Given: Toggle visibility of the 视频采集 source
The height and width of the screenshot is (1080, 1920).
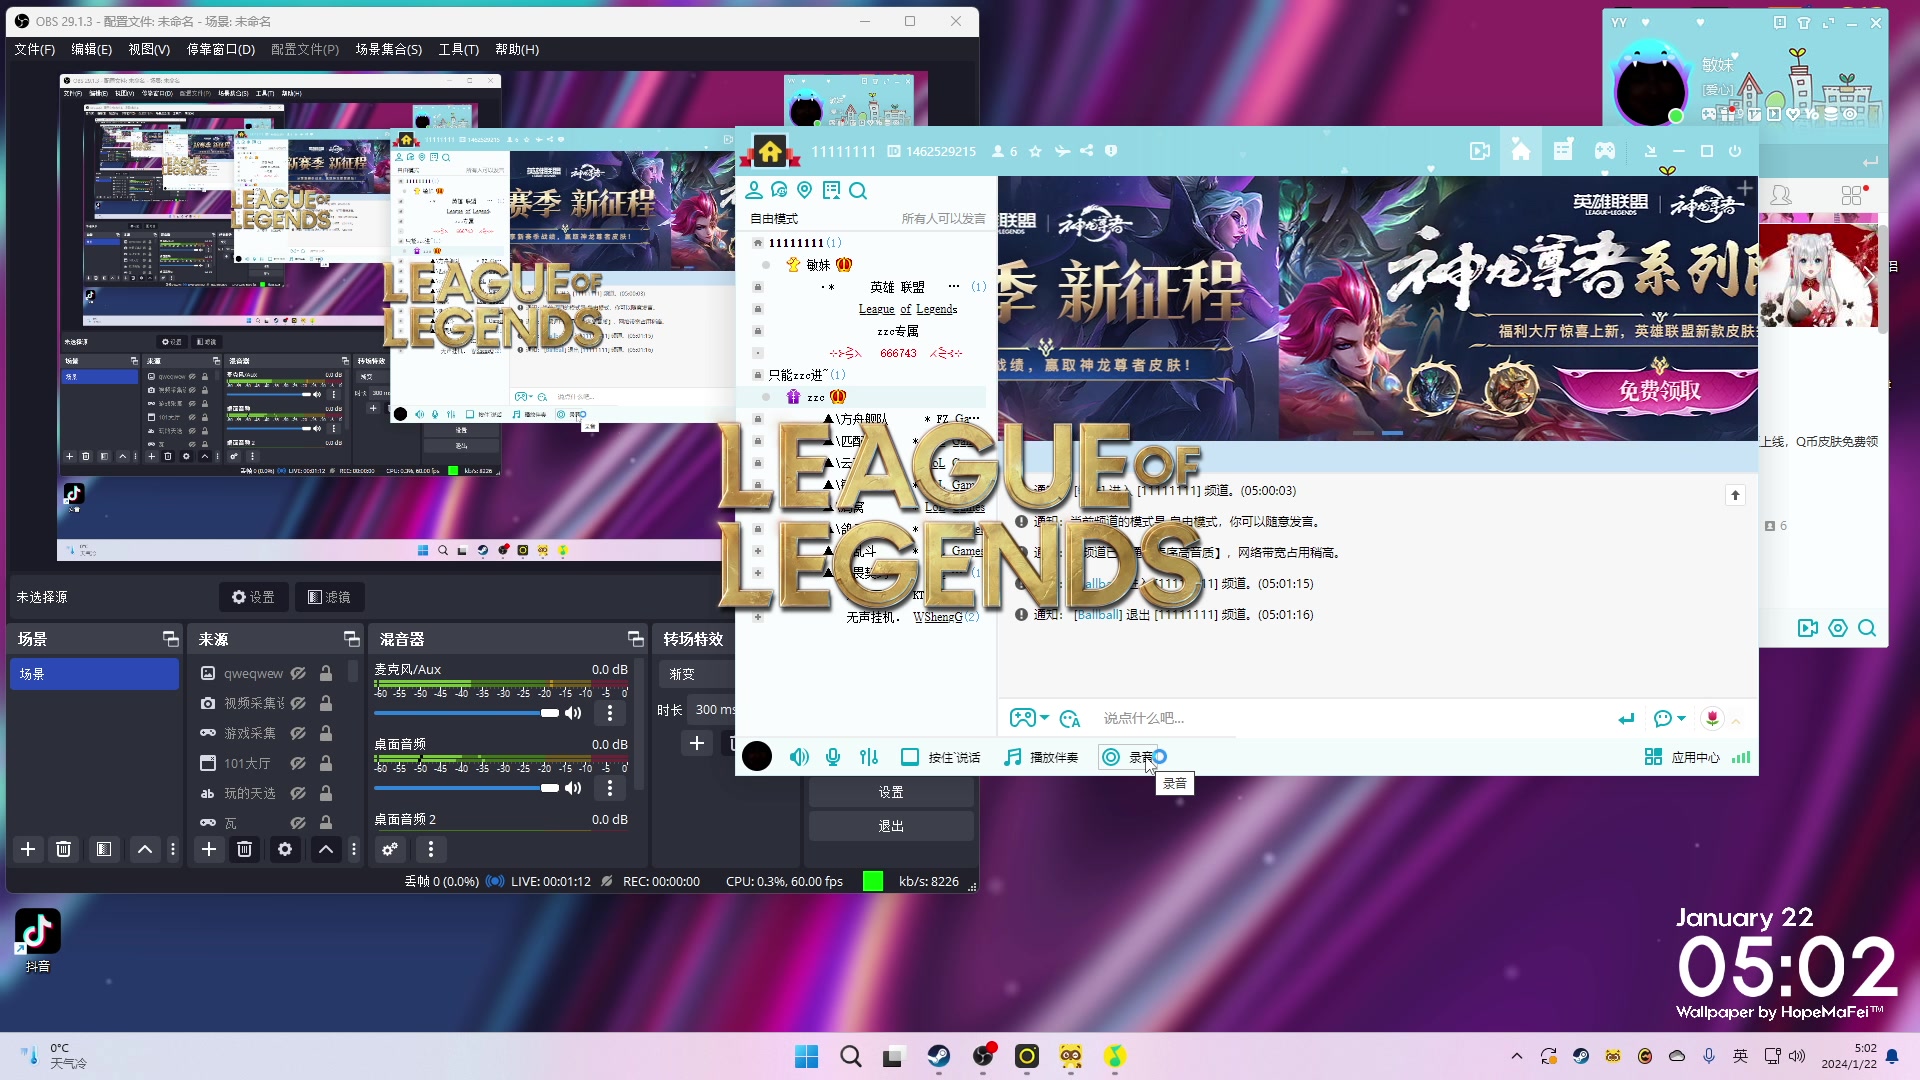Looking at the screenshot, I should (298, 704).
